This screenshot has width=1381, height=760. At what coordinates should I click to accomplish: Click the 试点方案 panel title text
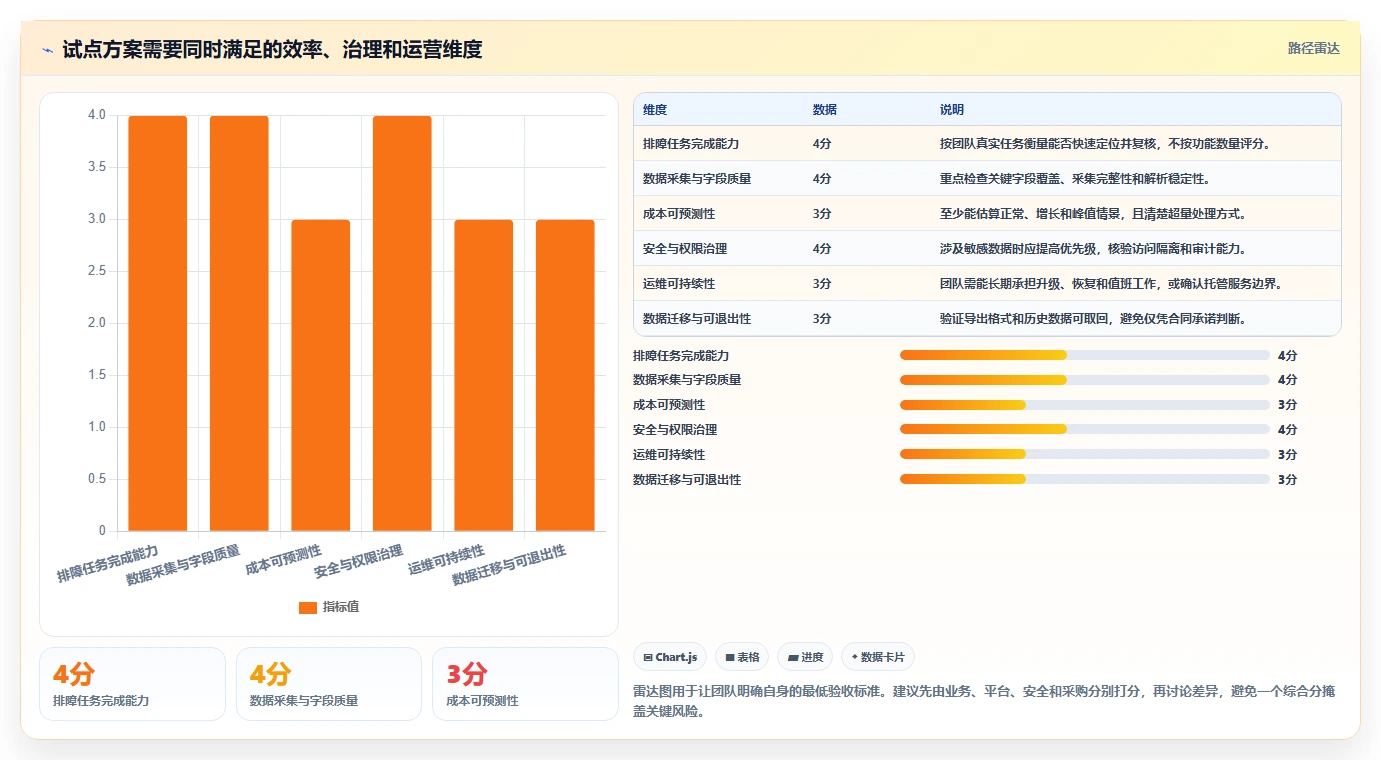pyautogui.click(x=272, y=49)
